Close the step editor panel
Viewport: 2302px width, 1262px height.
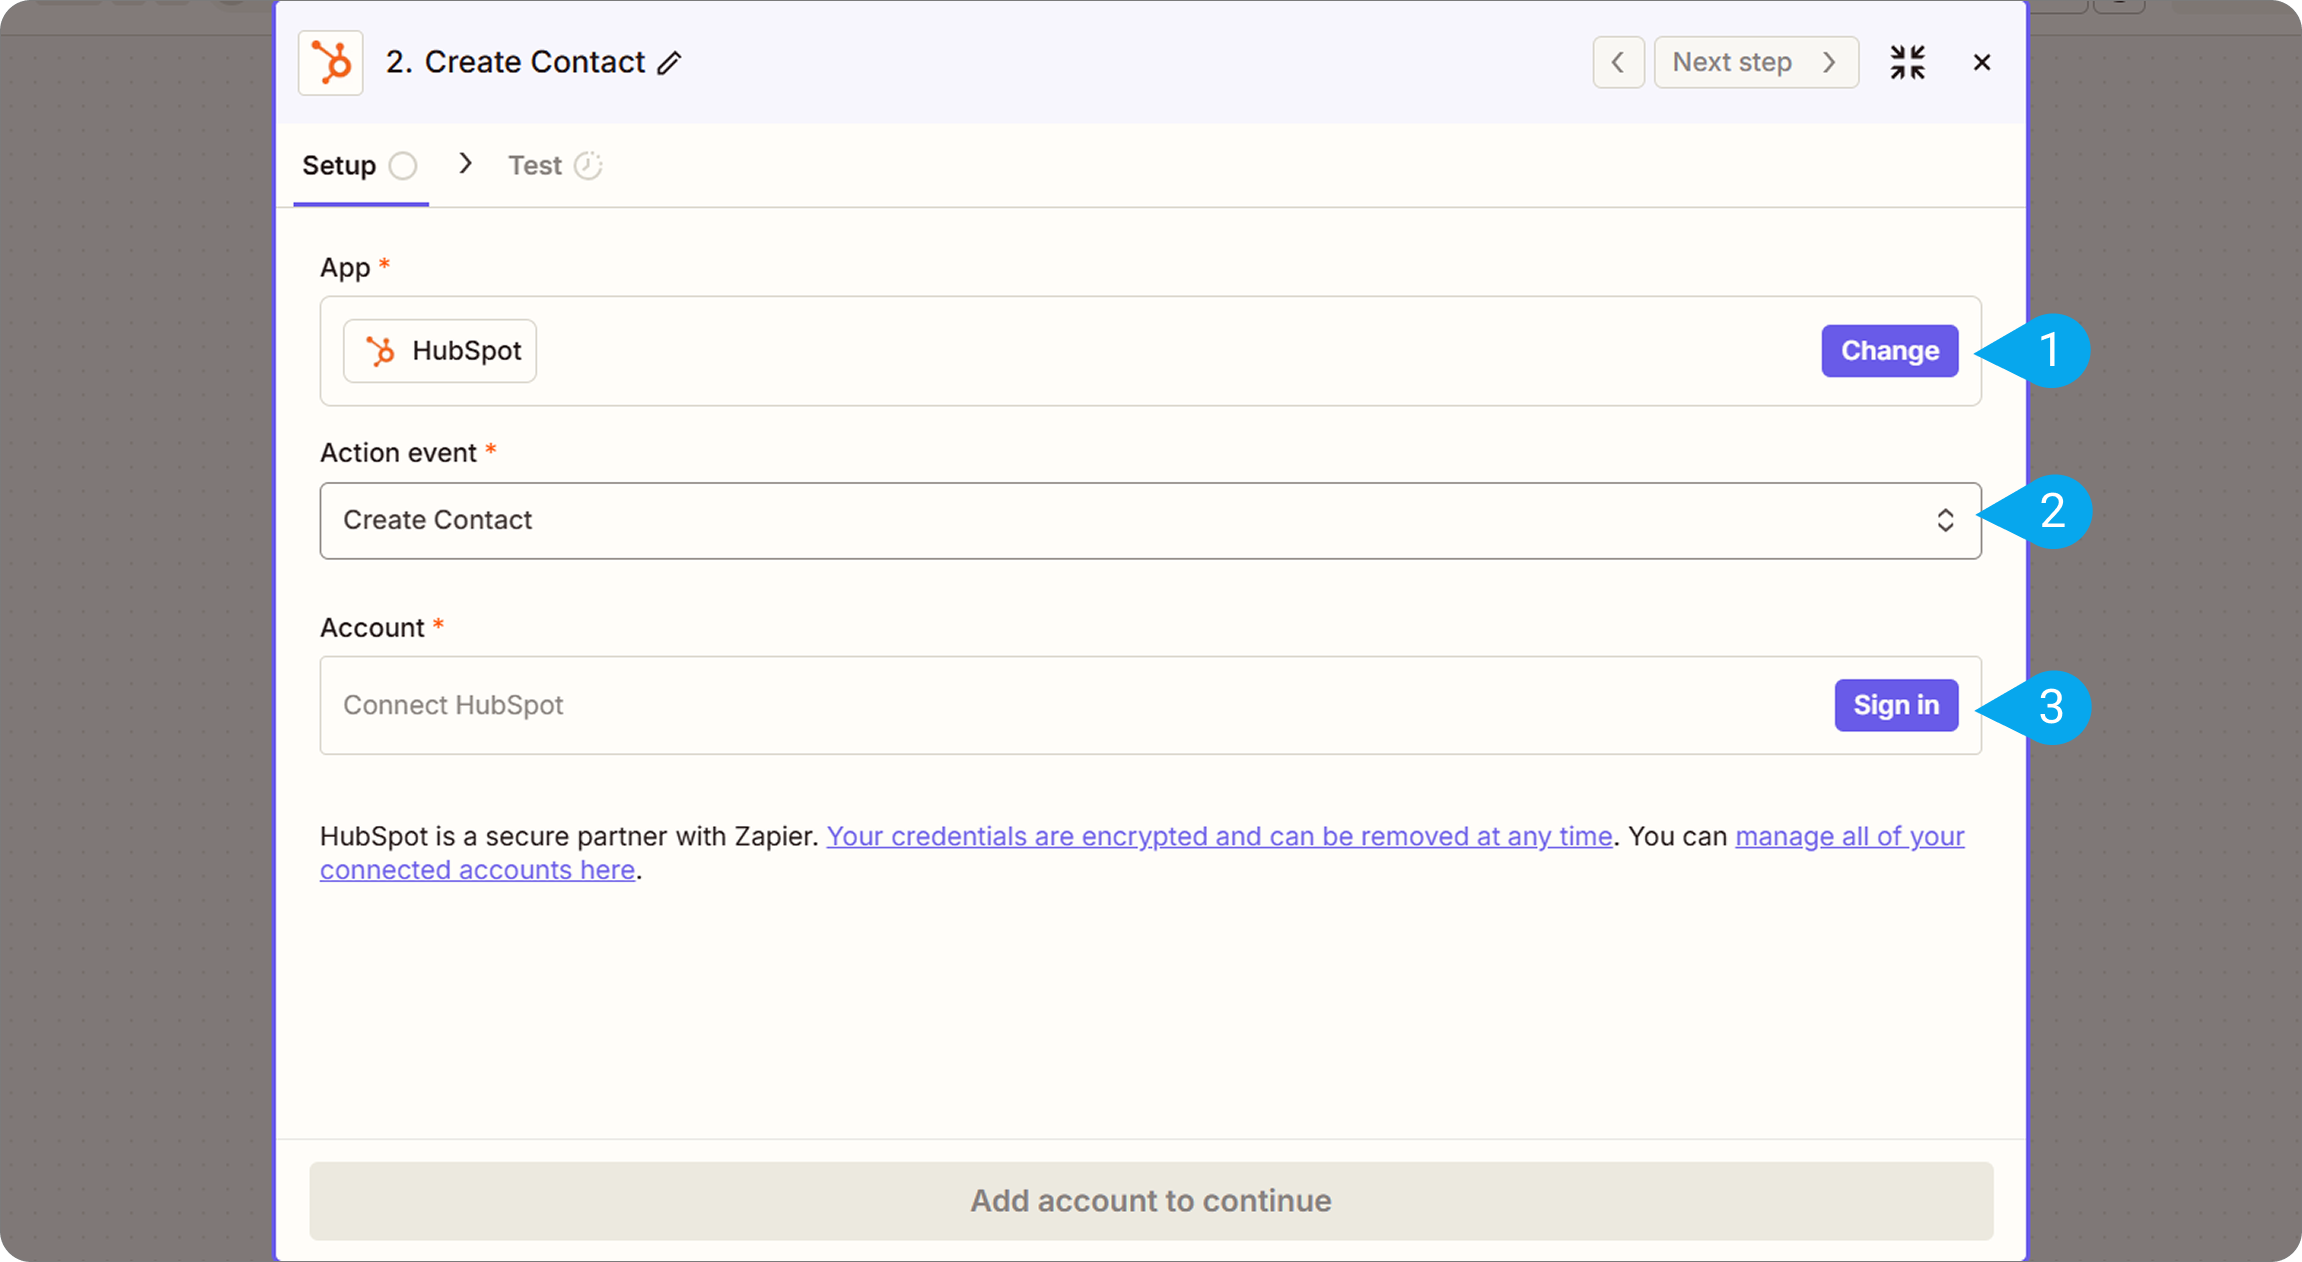[1981, 63]
